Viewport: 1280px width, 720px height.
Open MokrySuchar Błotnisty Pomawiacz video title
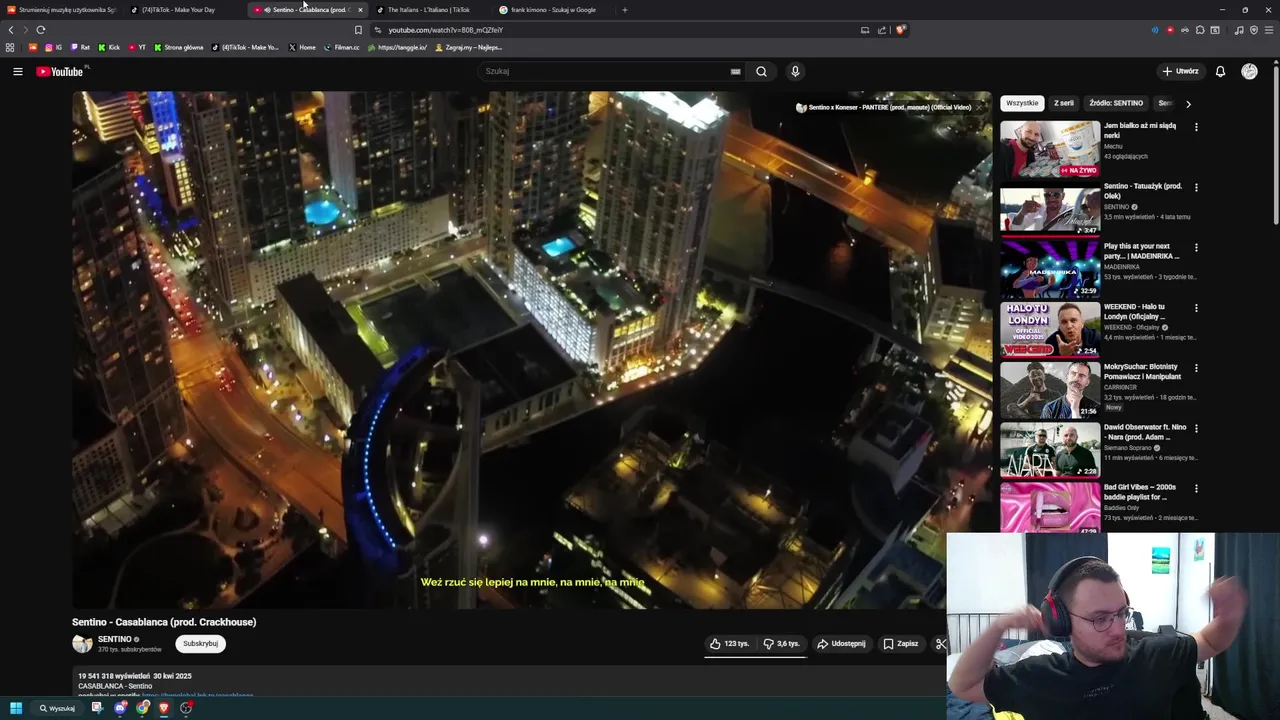pos(1143,371)
